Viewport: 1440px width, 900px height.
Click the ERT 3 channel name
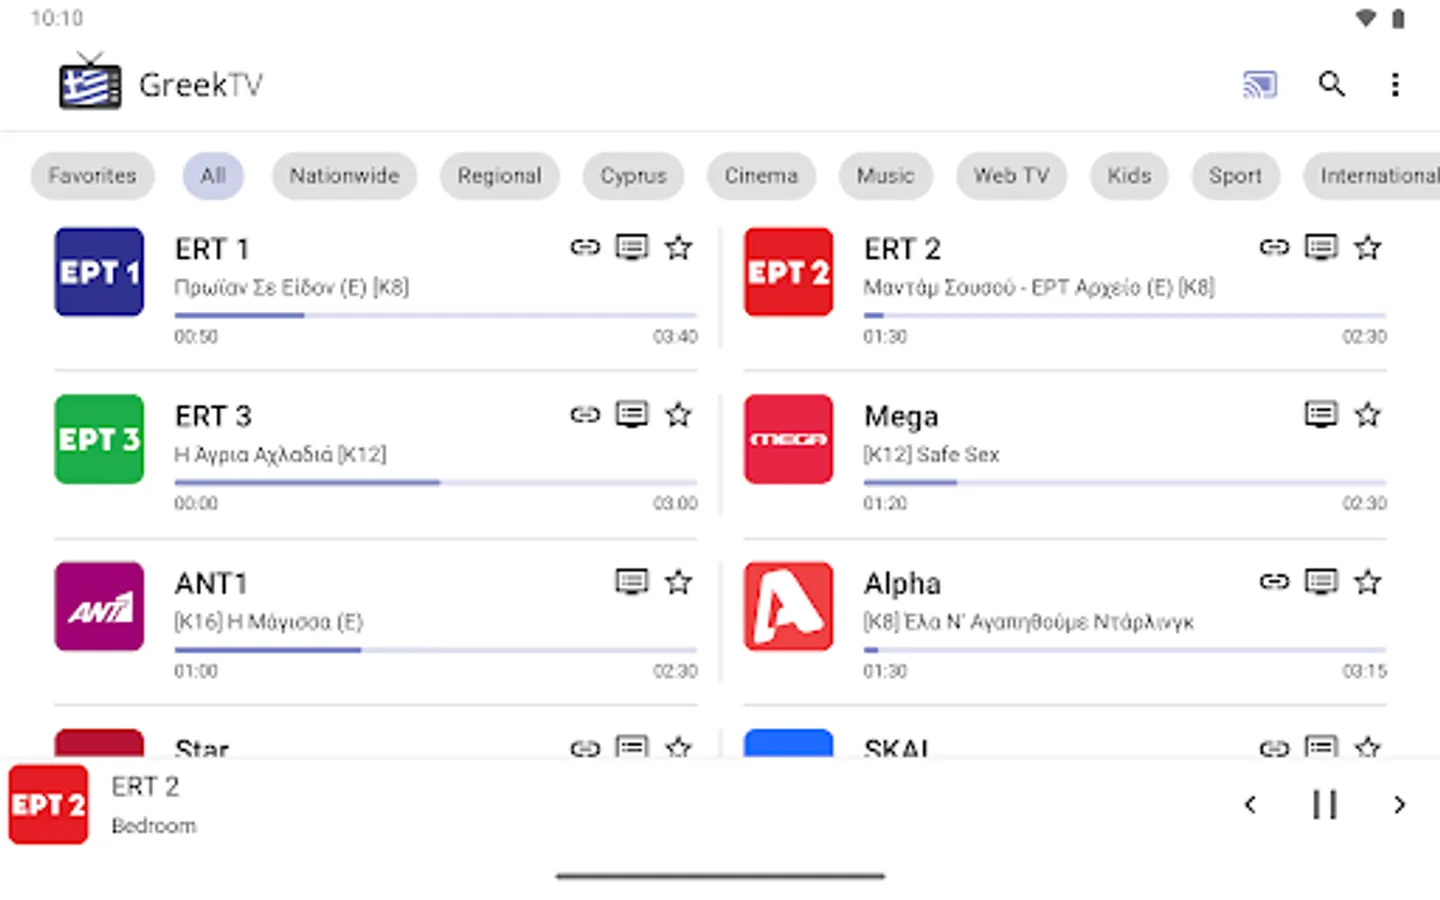(x=213, y=416)
